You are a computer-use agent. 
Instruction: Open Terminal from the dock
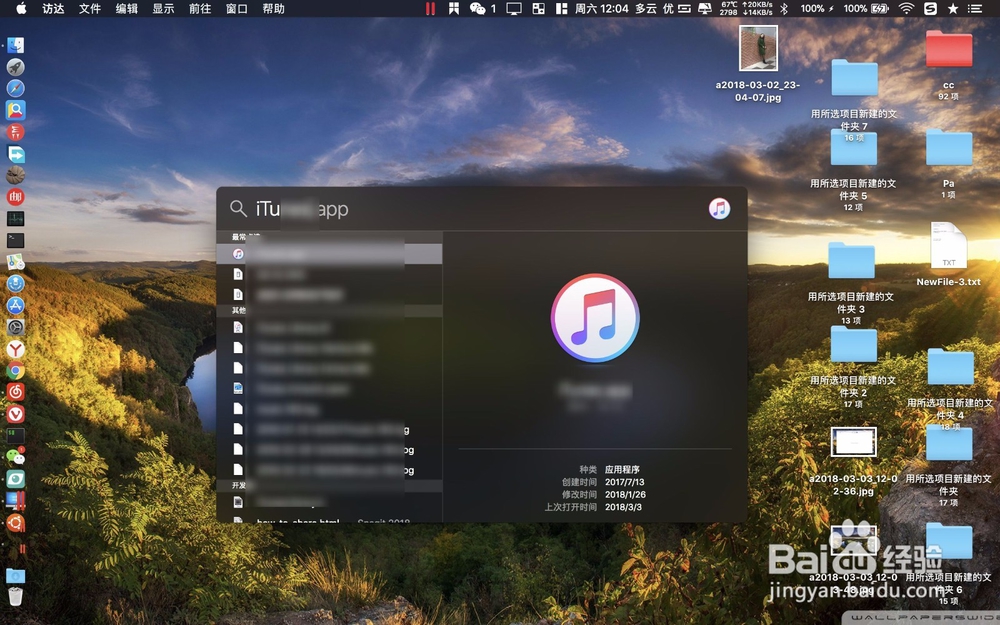click(x=15, y=240)
